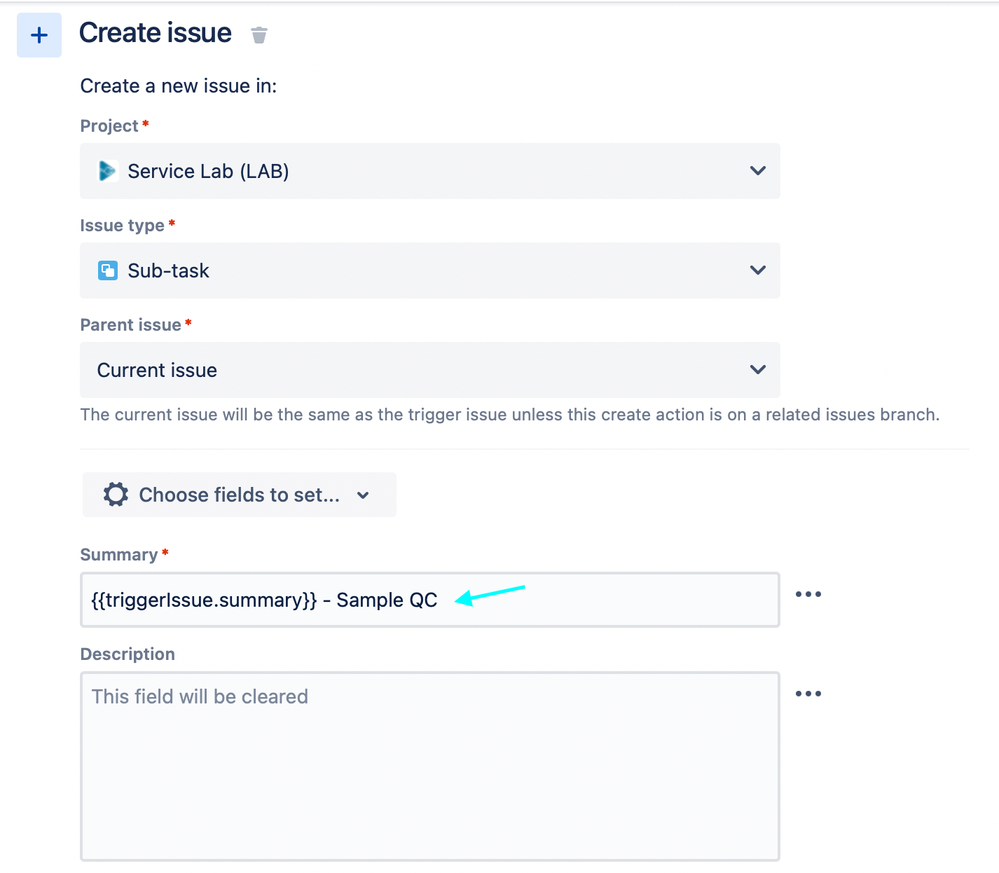Delete the action with the trash icon
This screenshot has width=999, height=873.
(x=259, y=35)
